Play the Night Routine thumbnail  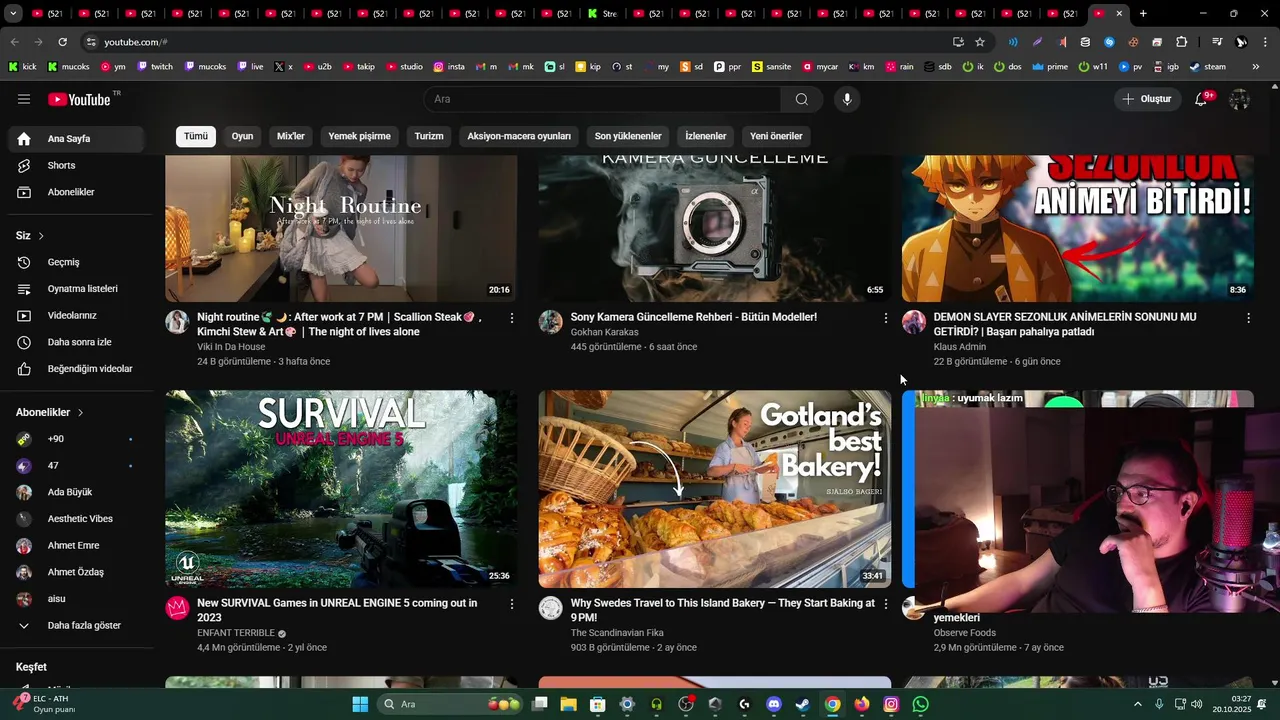click(341, 228)
